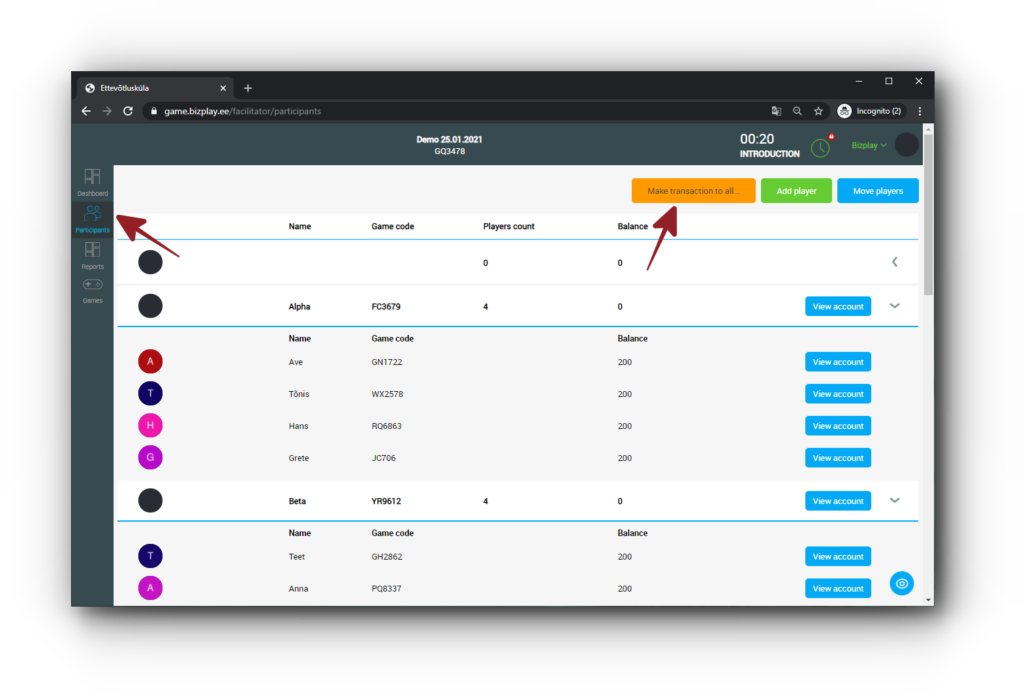Open the Dashboard sidebar icon
The image size is (1024, 696).
coord(92,181)
